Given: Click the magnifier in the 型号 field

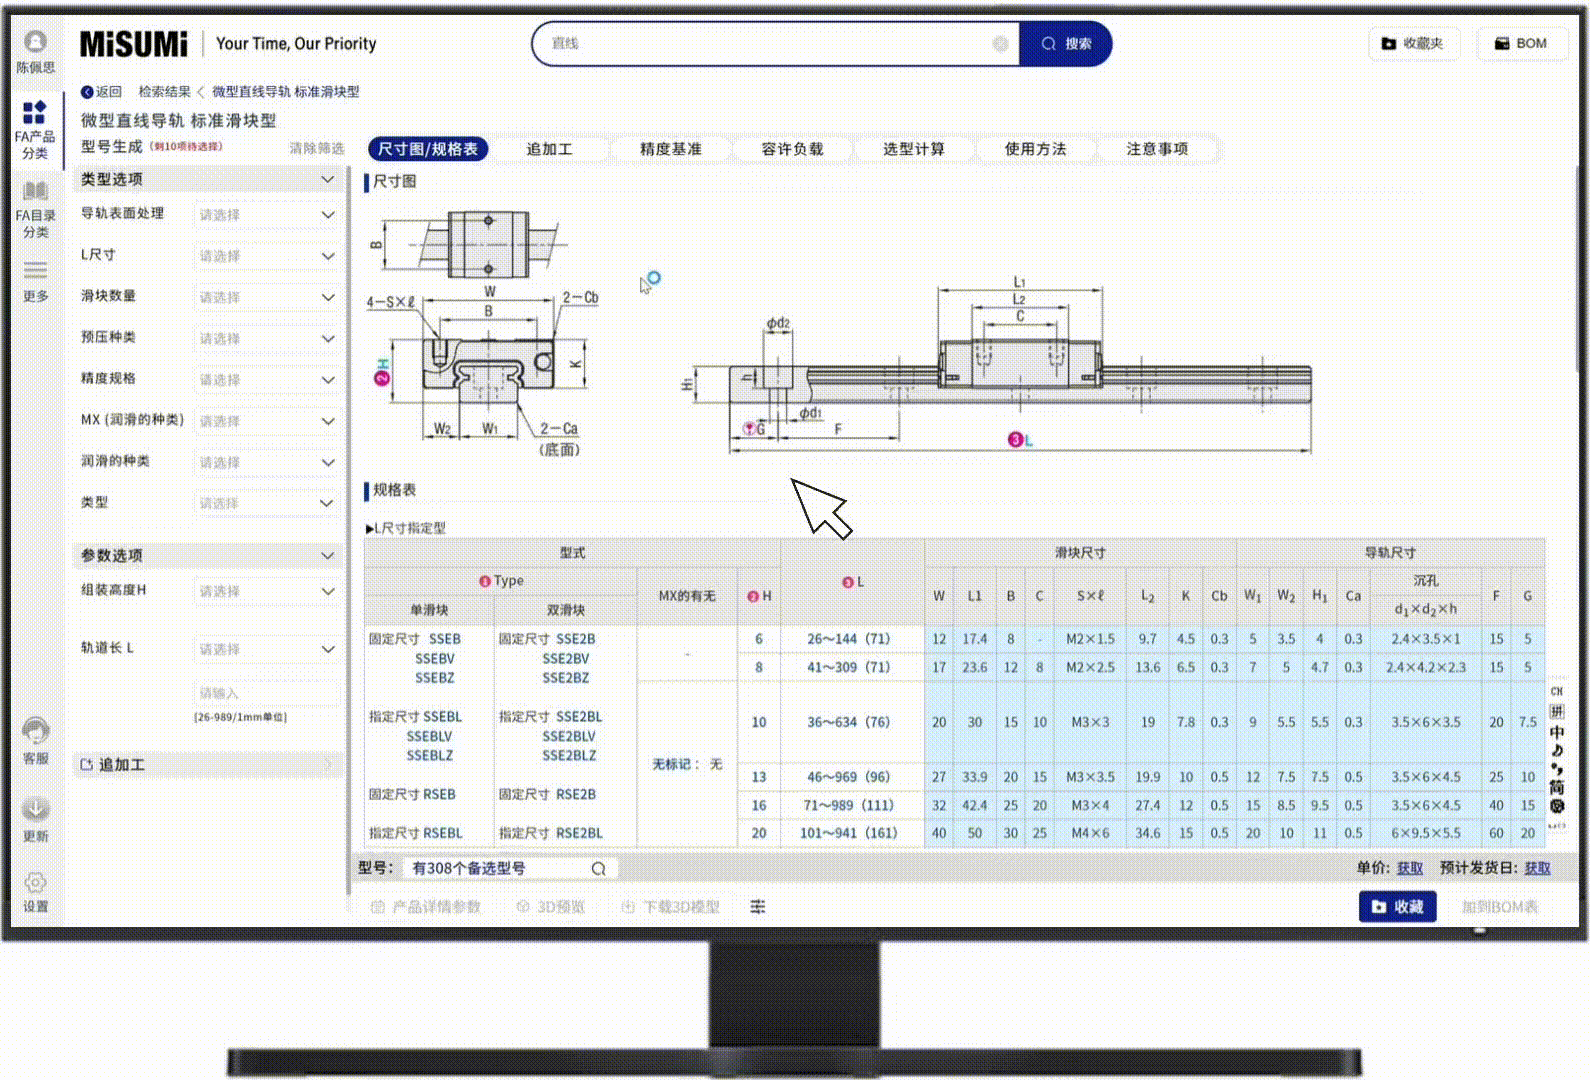Looking at the screenshot, I should point(598,869).
